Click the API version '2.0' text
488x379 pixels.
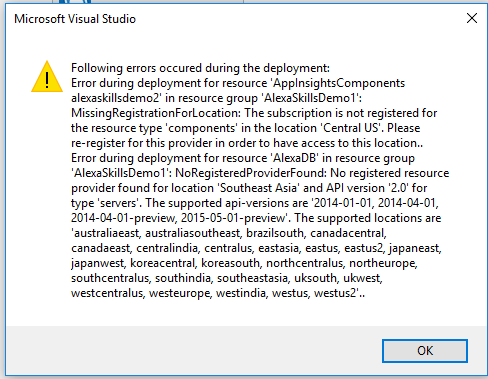[x=399, y=188]
